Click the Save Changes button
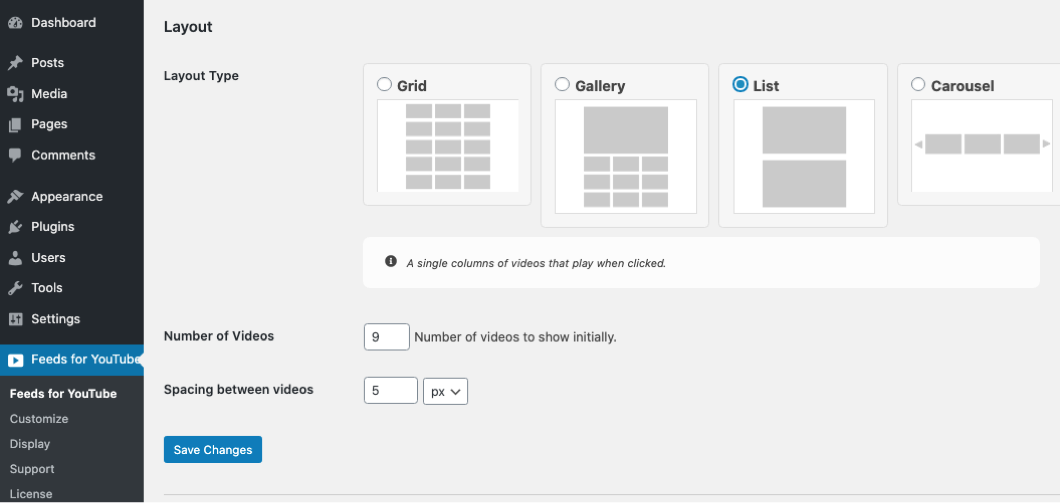 coord(213,450)
